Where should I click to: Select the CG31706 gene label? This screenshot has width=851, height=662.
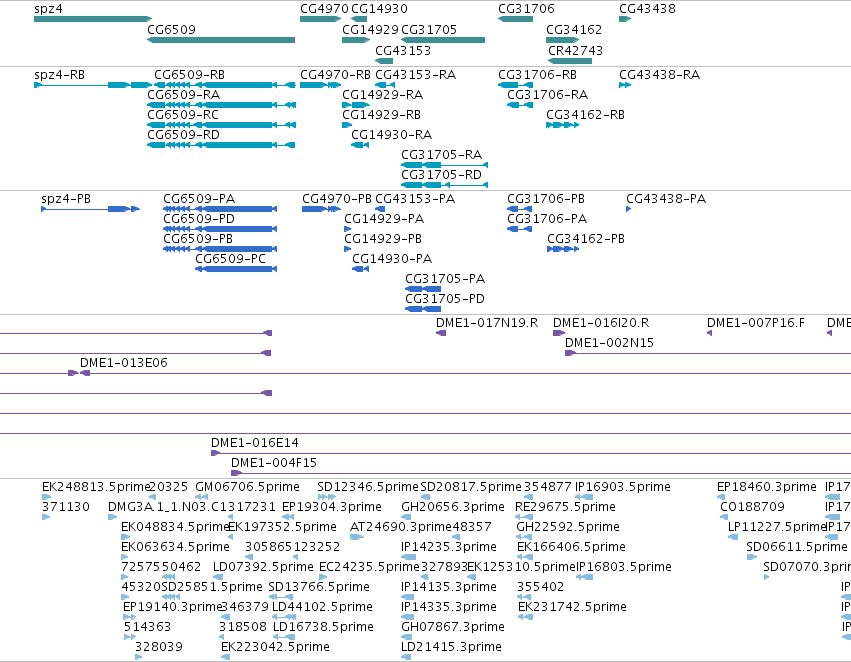pyautogui.click(x=526, y=9)
